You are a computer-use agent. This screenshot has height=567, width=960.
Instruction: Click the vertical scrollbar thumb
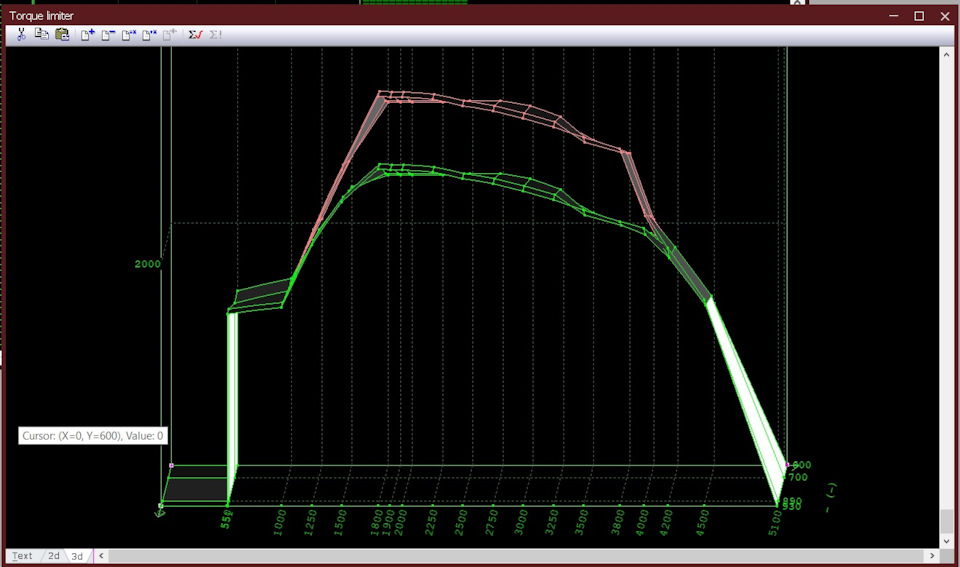click(x=947, y=521)
